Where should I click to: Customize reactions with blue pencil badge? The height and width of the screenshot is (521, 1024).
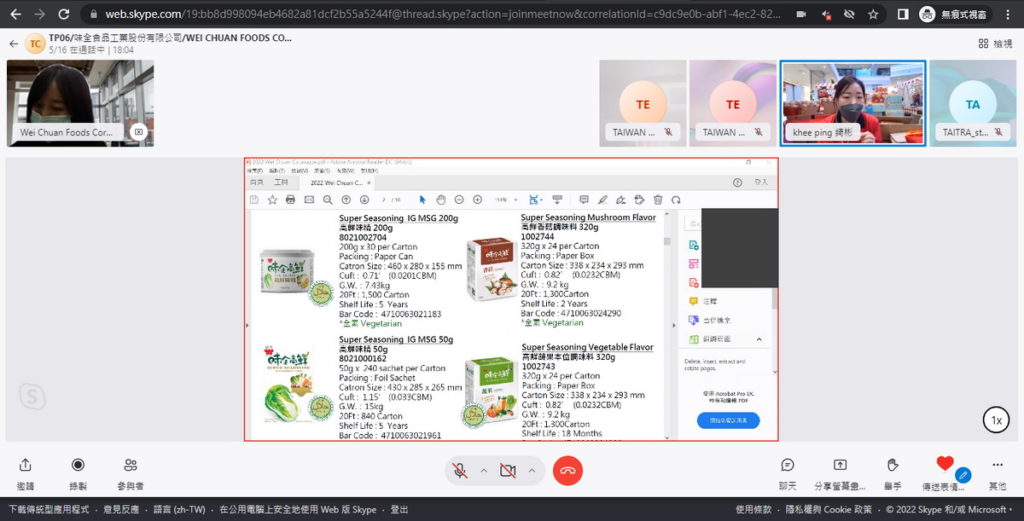[962, 475]
